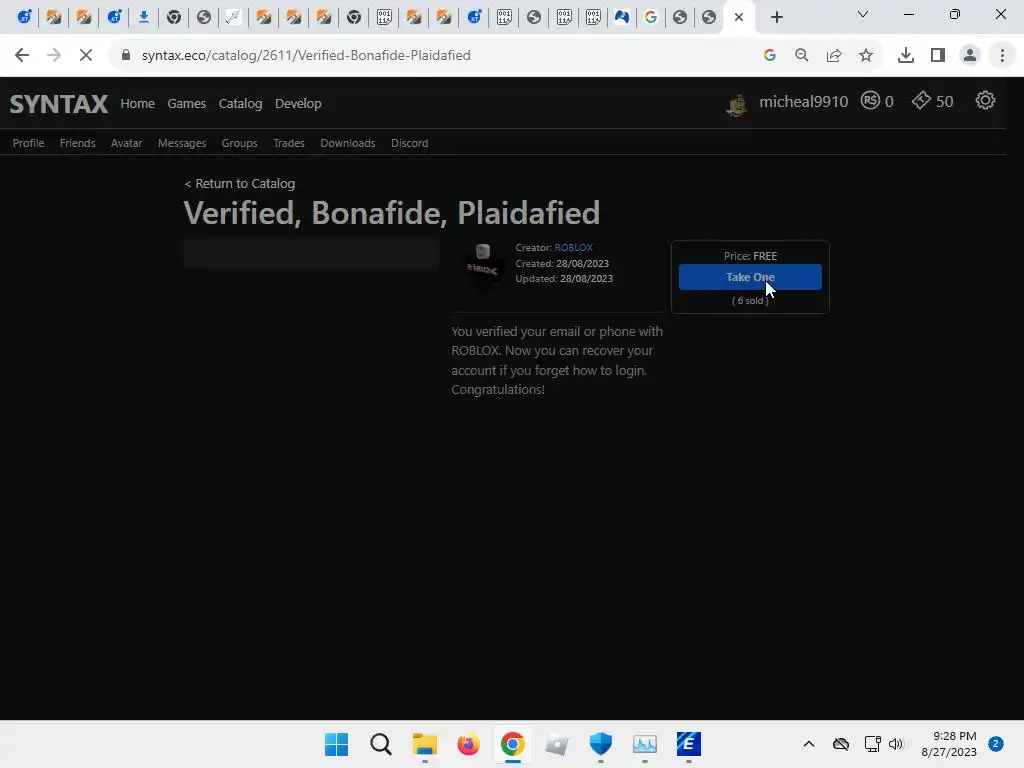Click the user avatar headshot thumbnail
1024x768 pixels.
pos(737,104)
